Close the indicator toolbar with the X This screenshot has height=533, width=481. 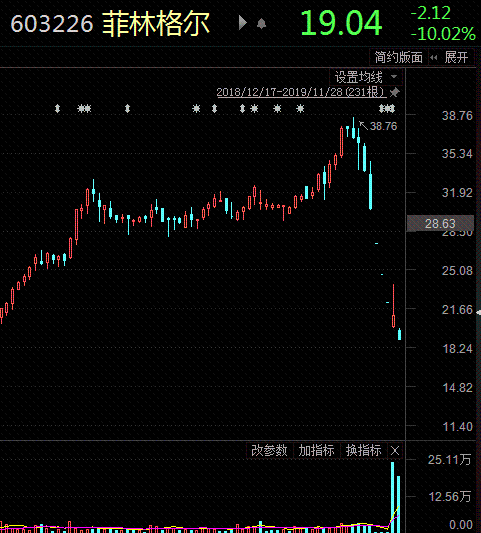(x=395, y=451)
